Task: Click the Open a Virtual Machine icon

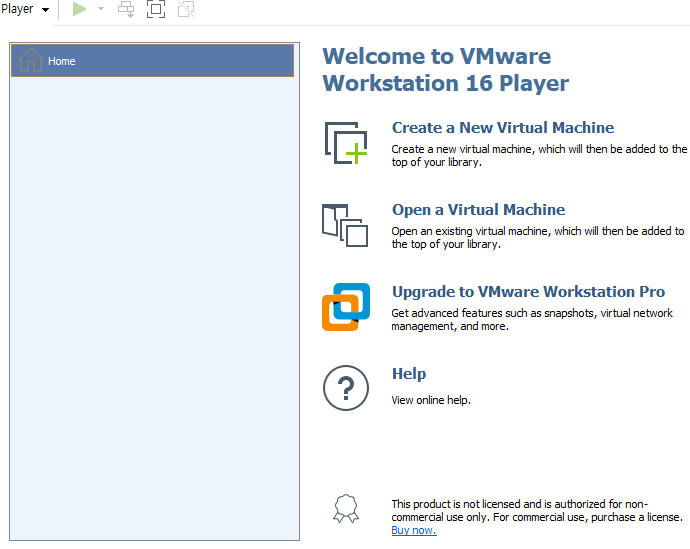Action: (x=345, y=225)
